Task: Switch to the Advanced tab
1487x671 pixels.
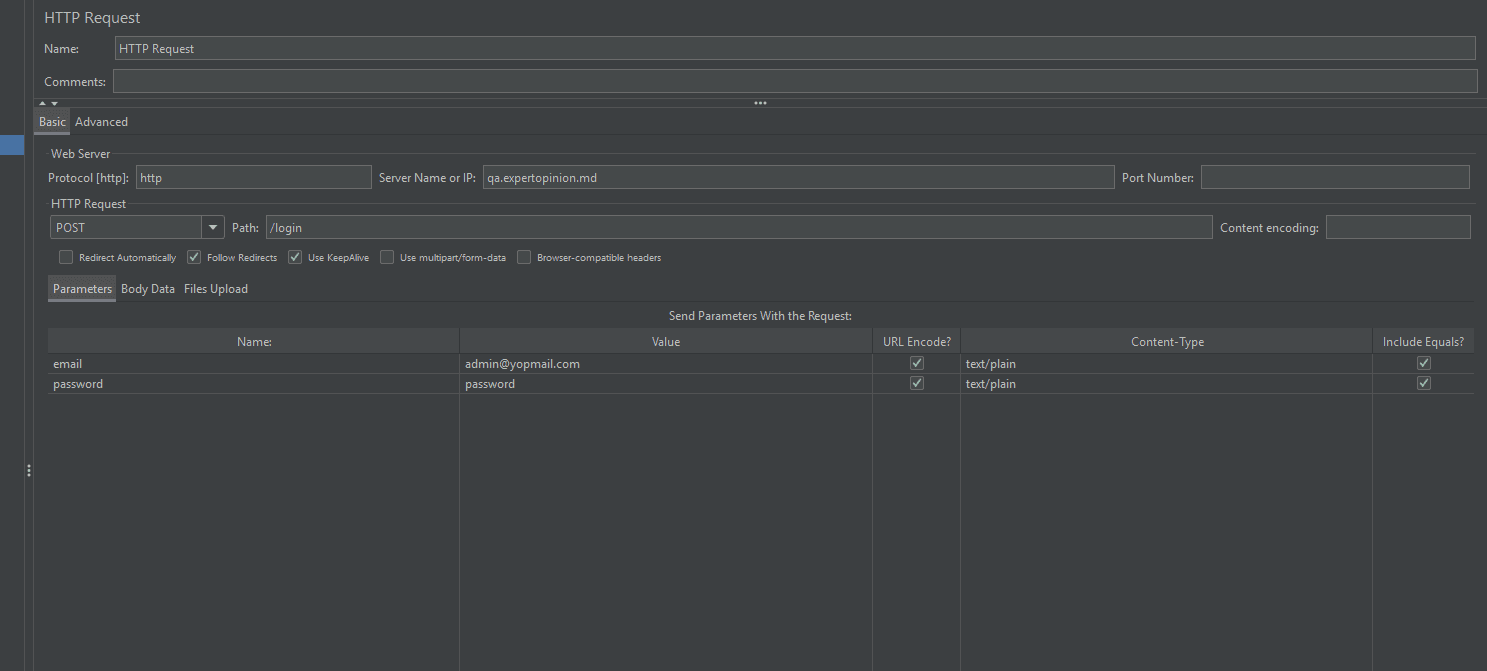Action: (101, 122)
